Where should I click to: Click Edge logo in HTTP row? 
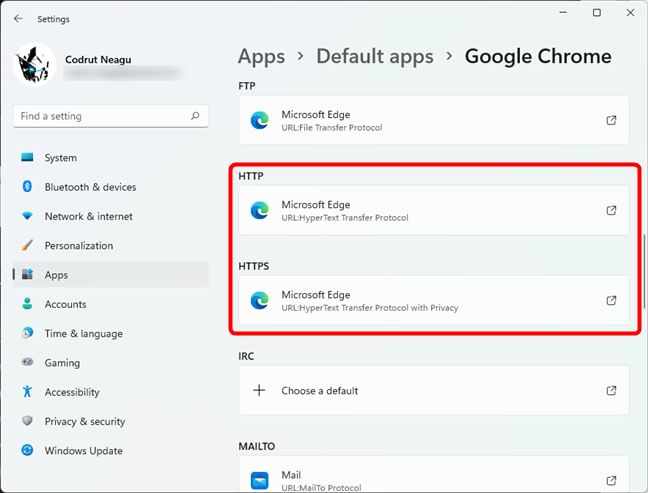click(x=260, y=210)
